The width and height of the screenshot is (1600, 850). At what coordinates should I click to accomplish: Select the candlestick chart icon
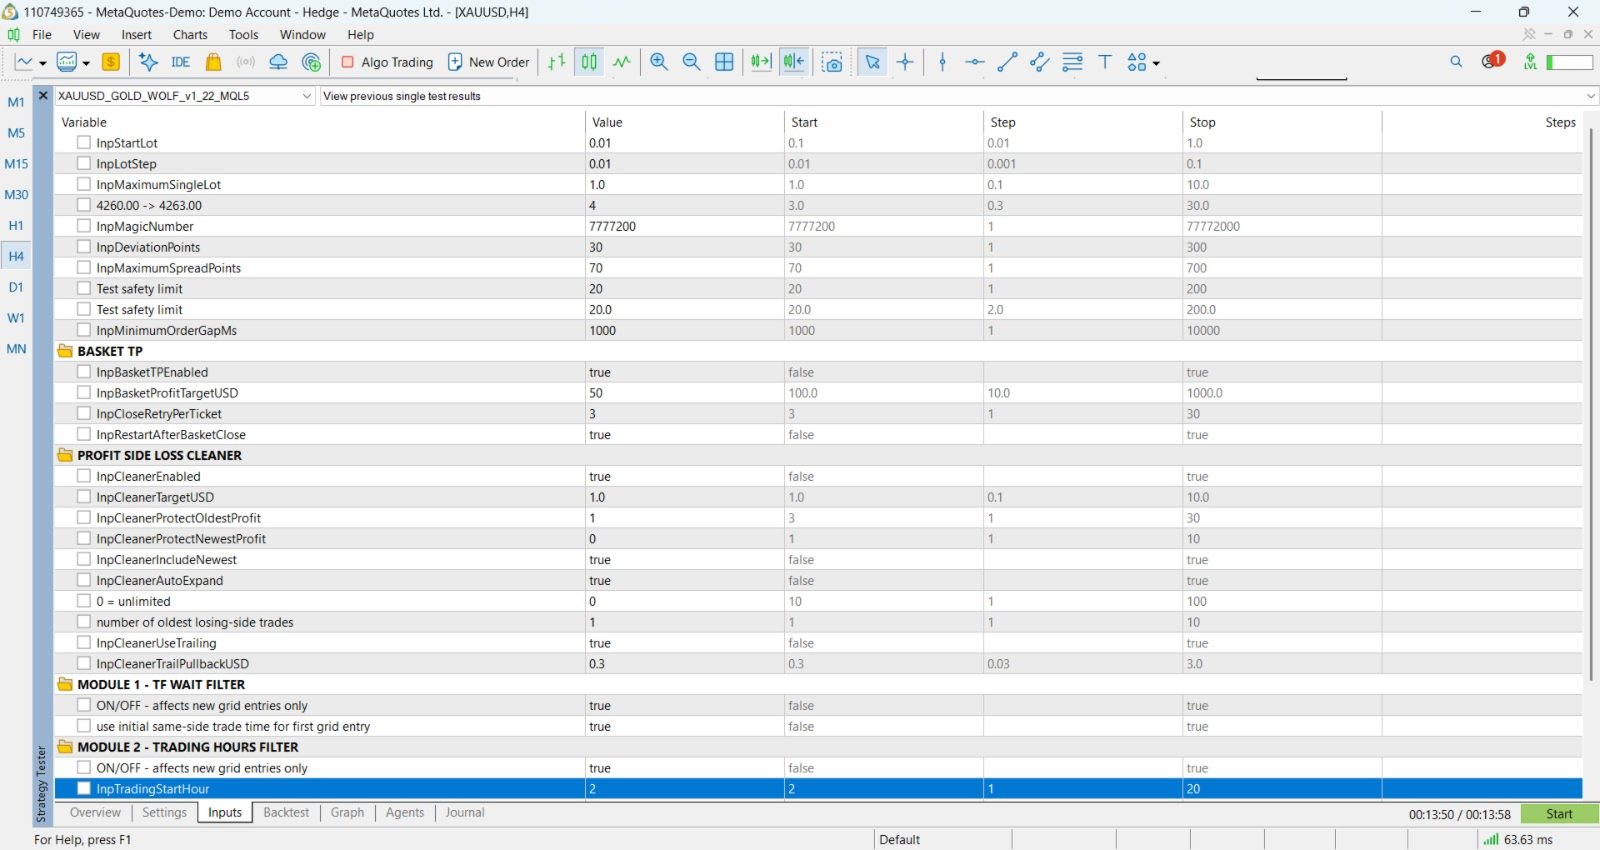click(590, 62)
